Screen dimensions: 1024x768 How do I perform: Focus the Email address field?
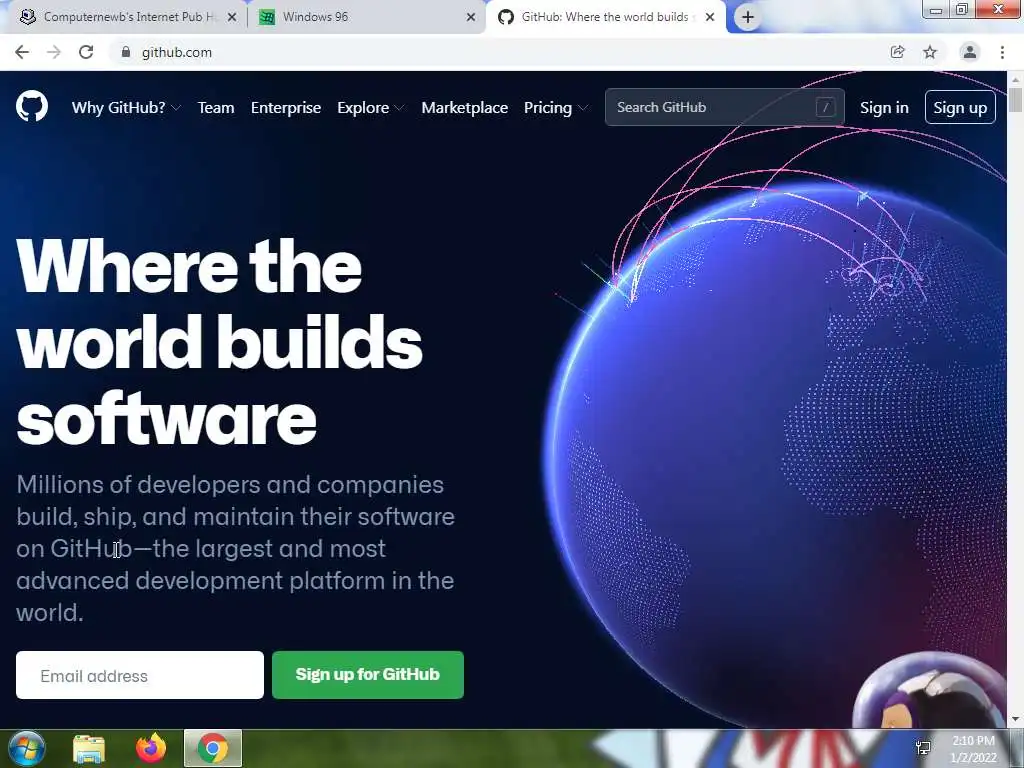[x=140, y=675]
